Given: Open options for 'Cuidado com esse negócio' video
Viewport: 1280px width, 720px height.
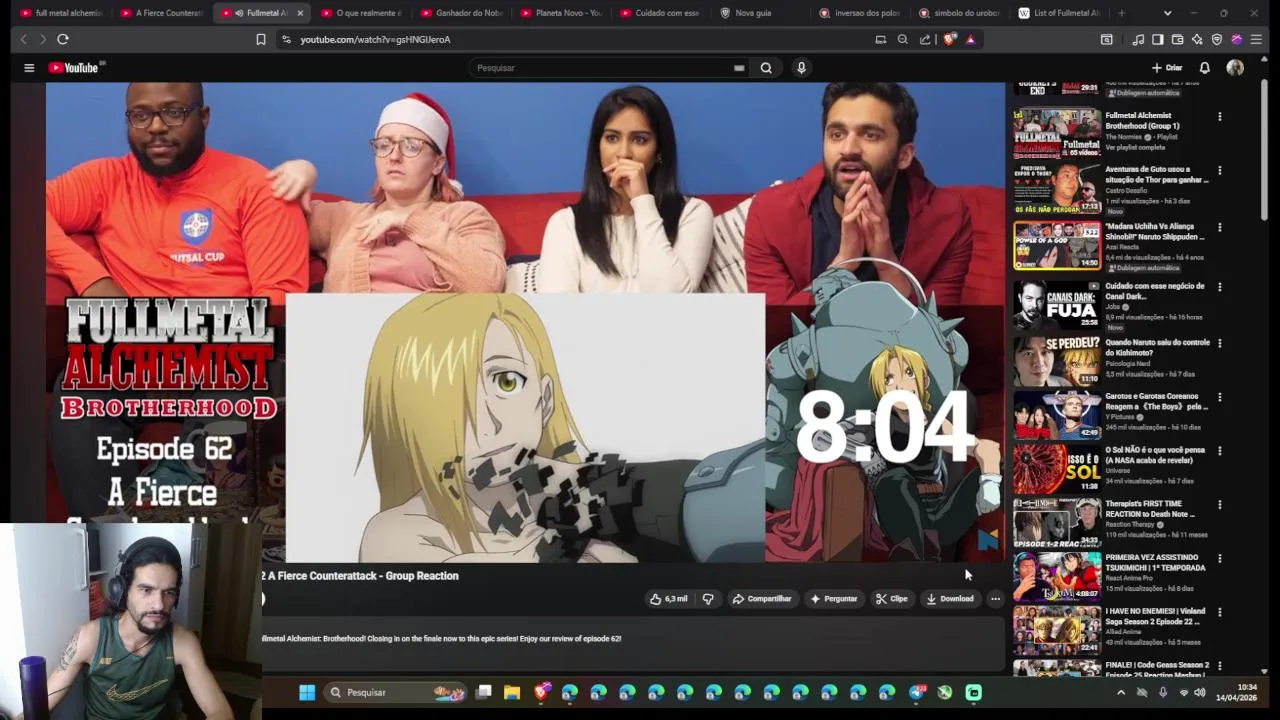Looking at the screenshot, I should point(1219,286).
